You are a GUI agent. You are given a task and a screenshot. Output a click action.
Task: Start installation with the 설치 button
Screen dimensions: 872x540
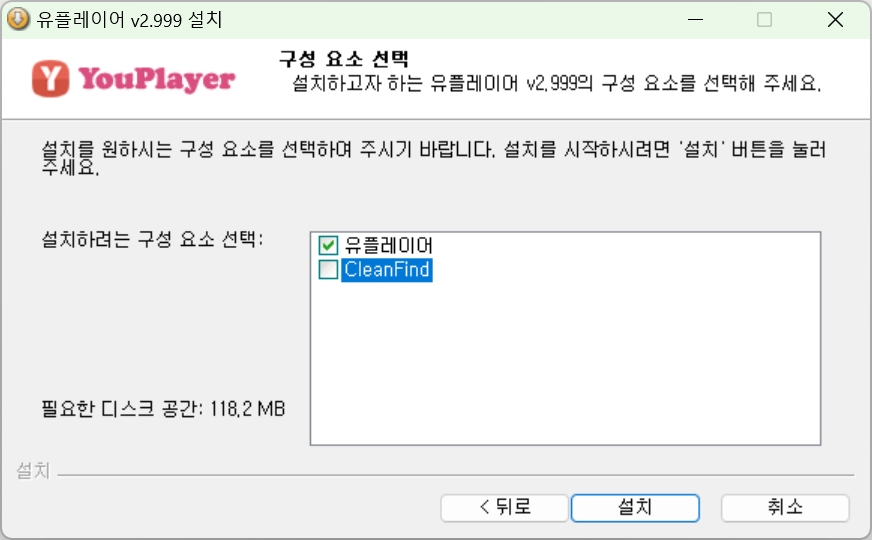tap(635, 508)
